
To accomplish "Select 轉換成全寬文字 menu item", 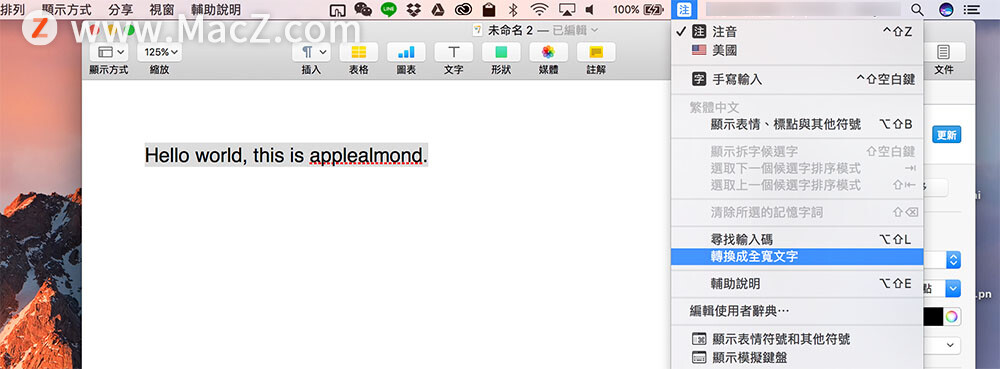I will click(x=797, y=257).
